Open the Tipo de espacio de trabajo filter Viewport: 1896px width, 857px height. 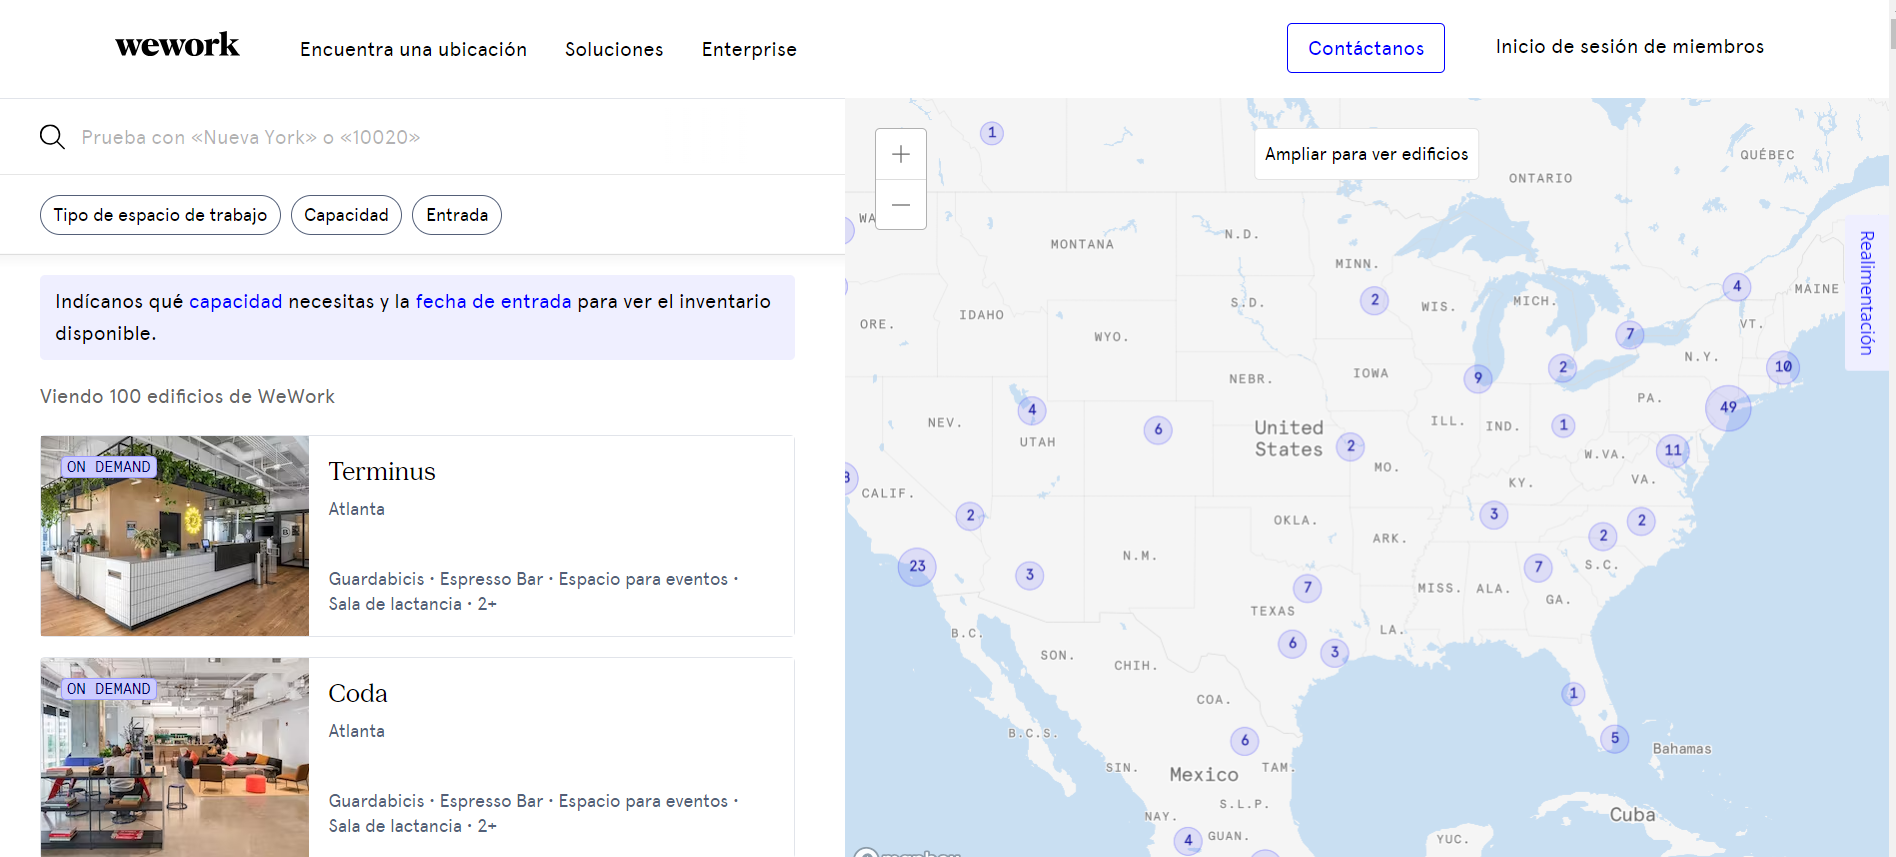160,215
